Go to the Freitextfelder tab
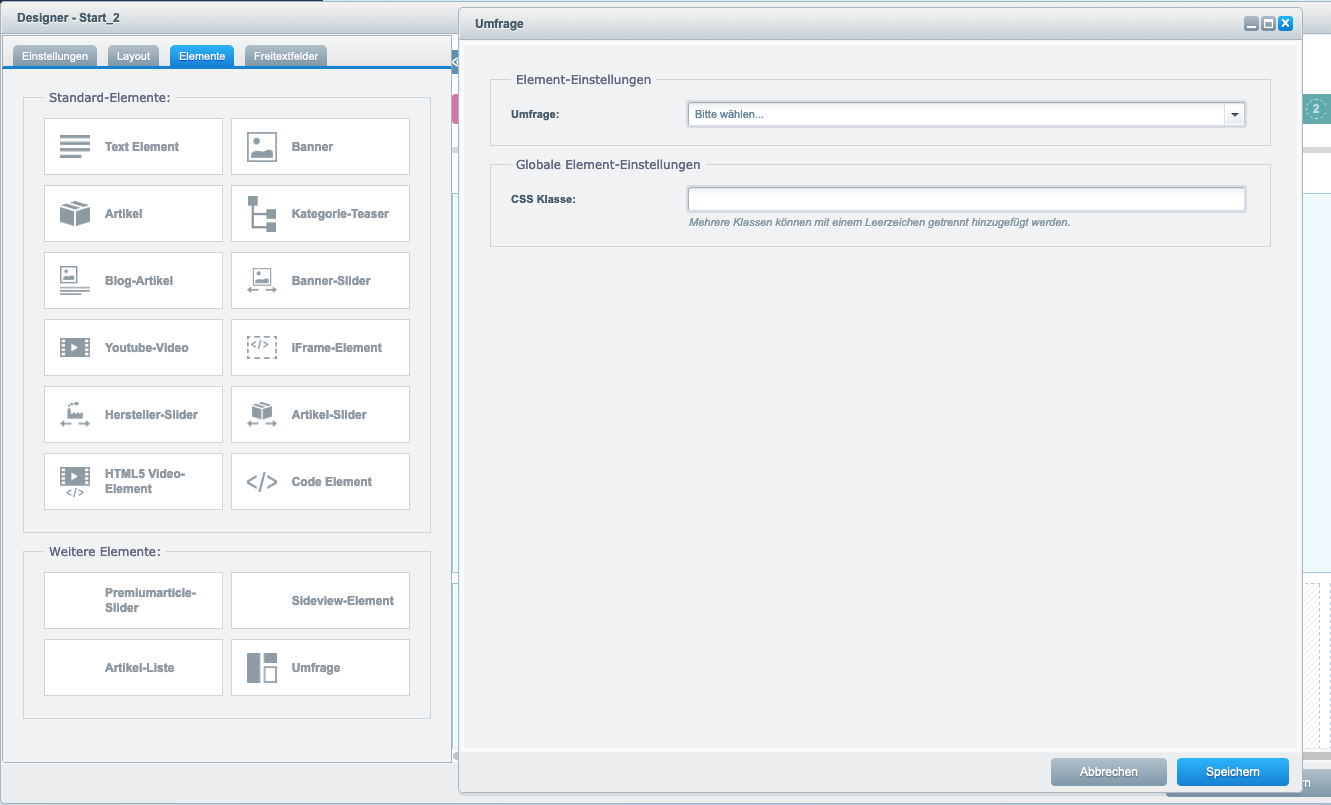This screenshot has height=805, width=1331. coord(286,56)
